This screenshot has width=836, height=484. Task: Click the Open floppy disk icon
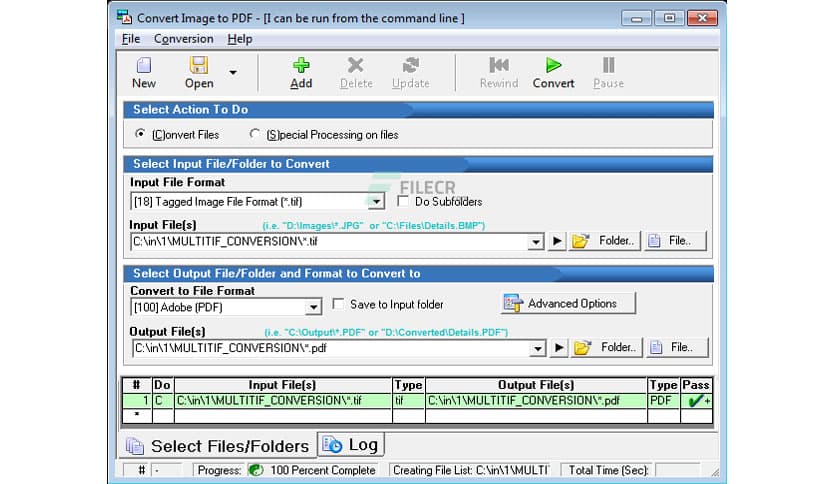click(x=199, y=66)
